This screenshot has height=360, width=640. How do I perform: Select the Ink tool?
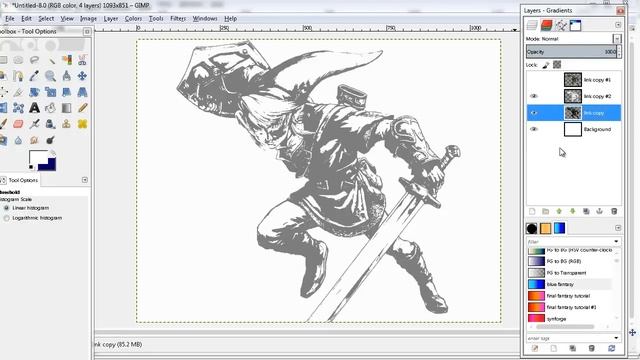tap(51, 124)
